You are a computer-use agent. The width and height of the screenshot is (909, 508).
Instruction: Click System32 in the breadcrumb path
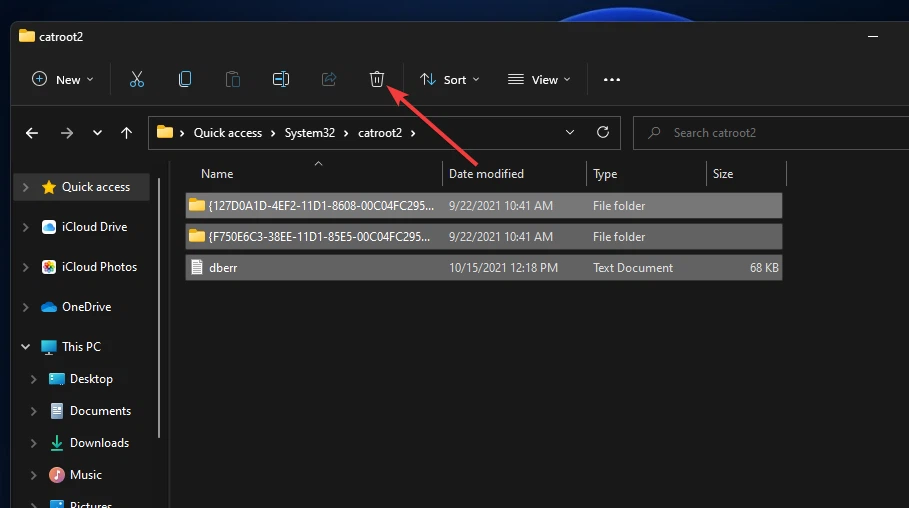click(310, 133)
